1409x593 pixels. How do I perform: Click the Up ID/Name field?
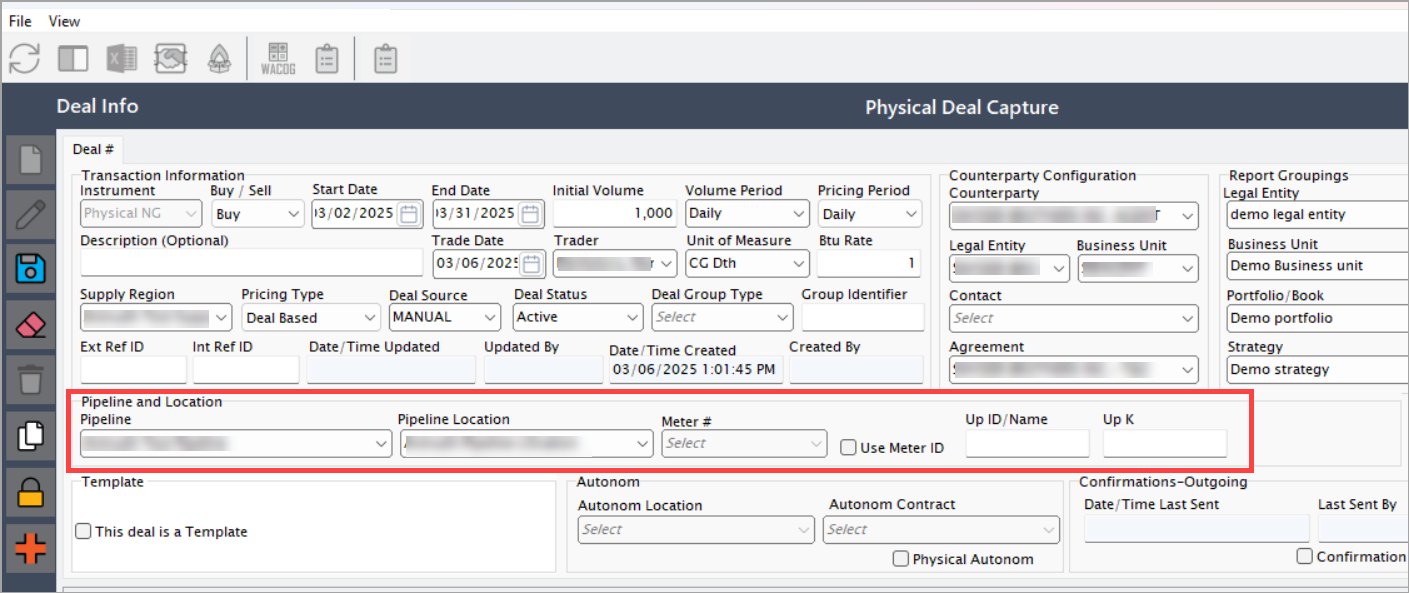point(1027,444)
